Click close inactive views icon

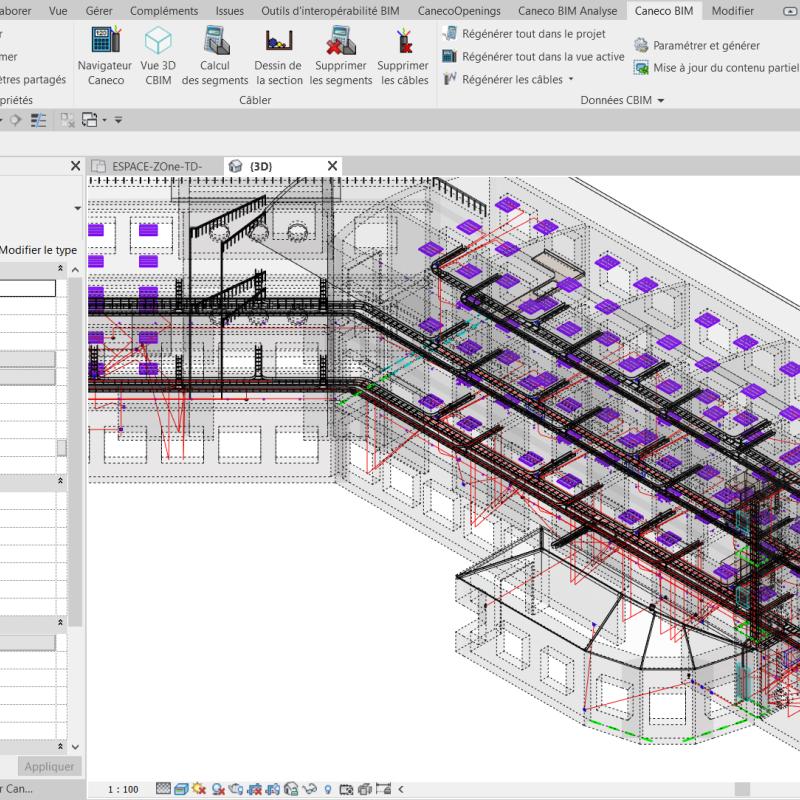[67, 120]
